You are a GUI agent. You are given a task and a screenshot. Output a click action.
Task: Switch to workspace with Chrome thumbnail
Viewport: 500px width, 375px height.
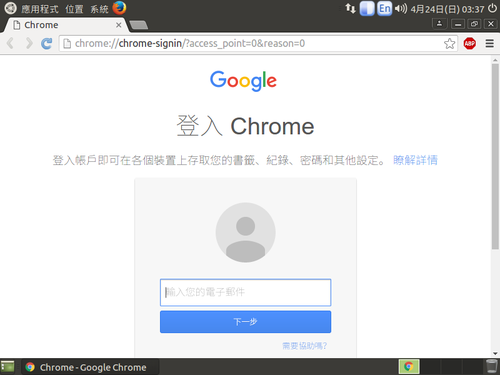click(x=409, y=367)
